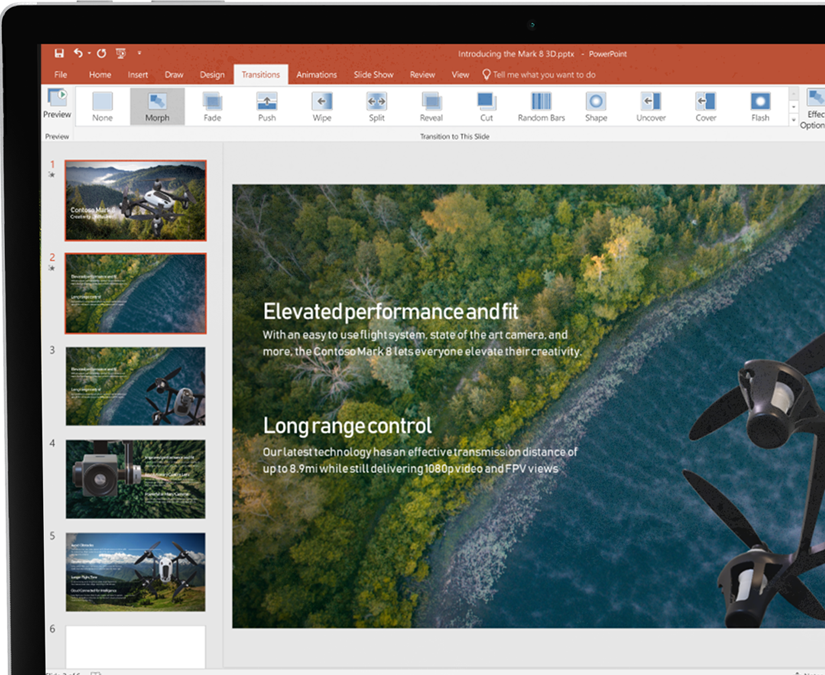The height and width of the screenshot is (675, 825).
Task: Click the Tell me what you want to do box
Action: click(539, 75)
